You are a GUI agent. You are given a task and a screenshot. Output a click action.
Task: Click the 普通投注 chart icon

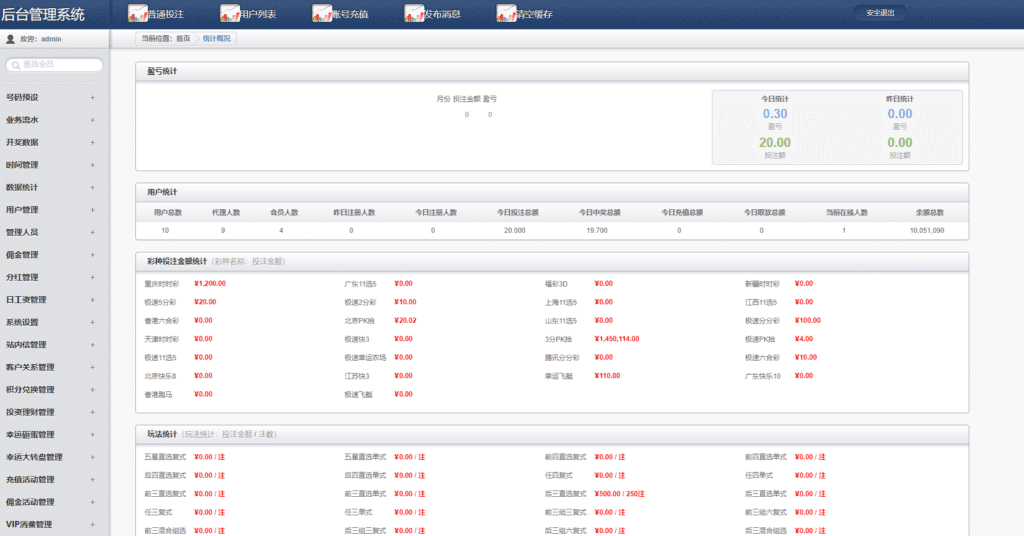(138, 13)
